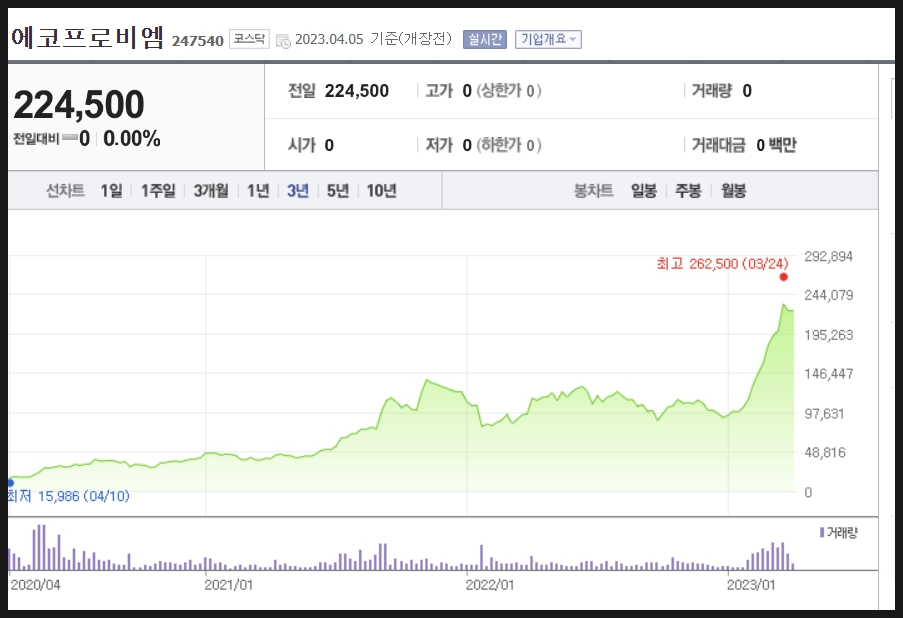Click the 48,816 y-axis label
Viewport: 903px width, 618px height.
pyautogui.click(x=825, y=453)
